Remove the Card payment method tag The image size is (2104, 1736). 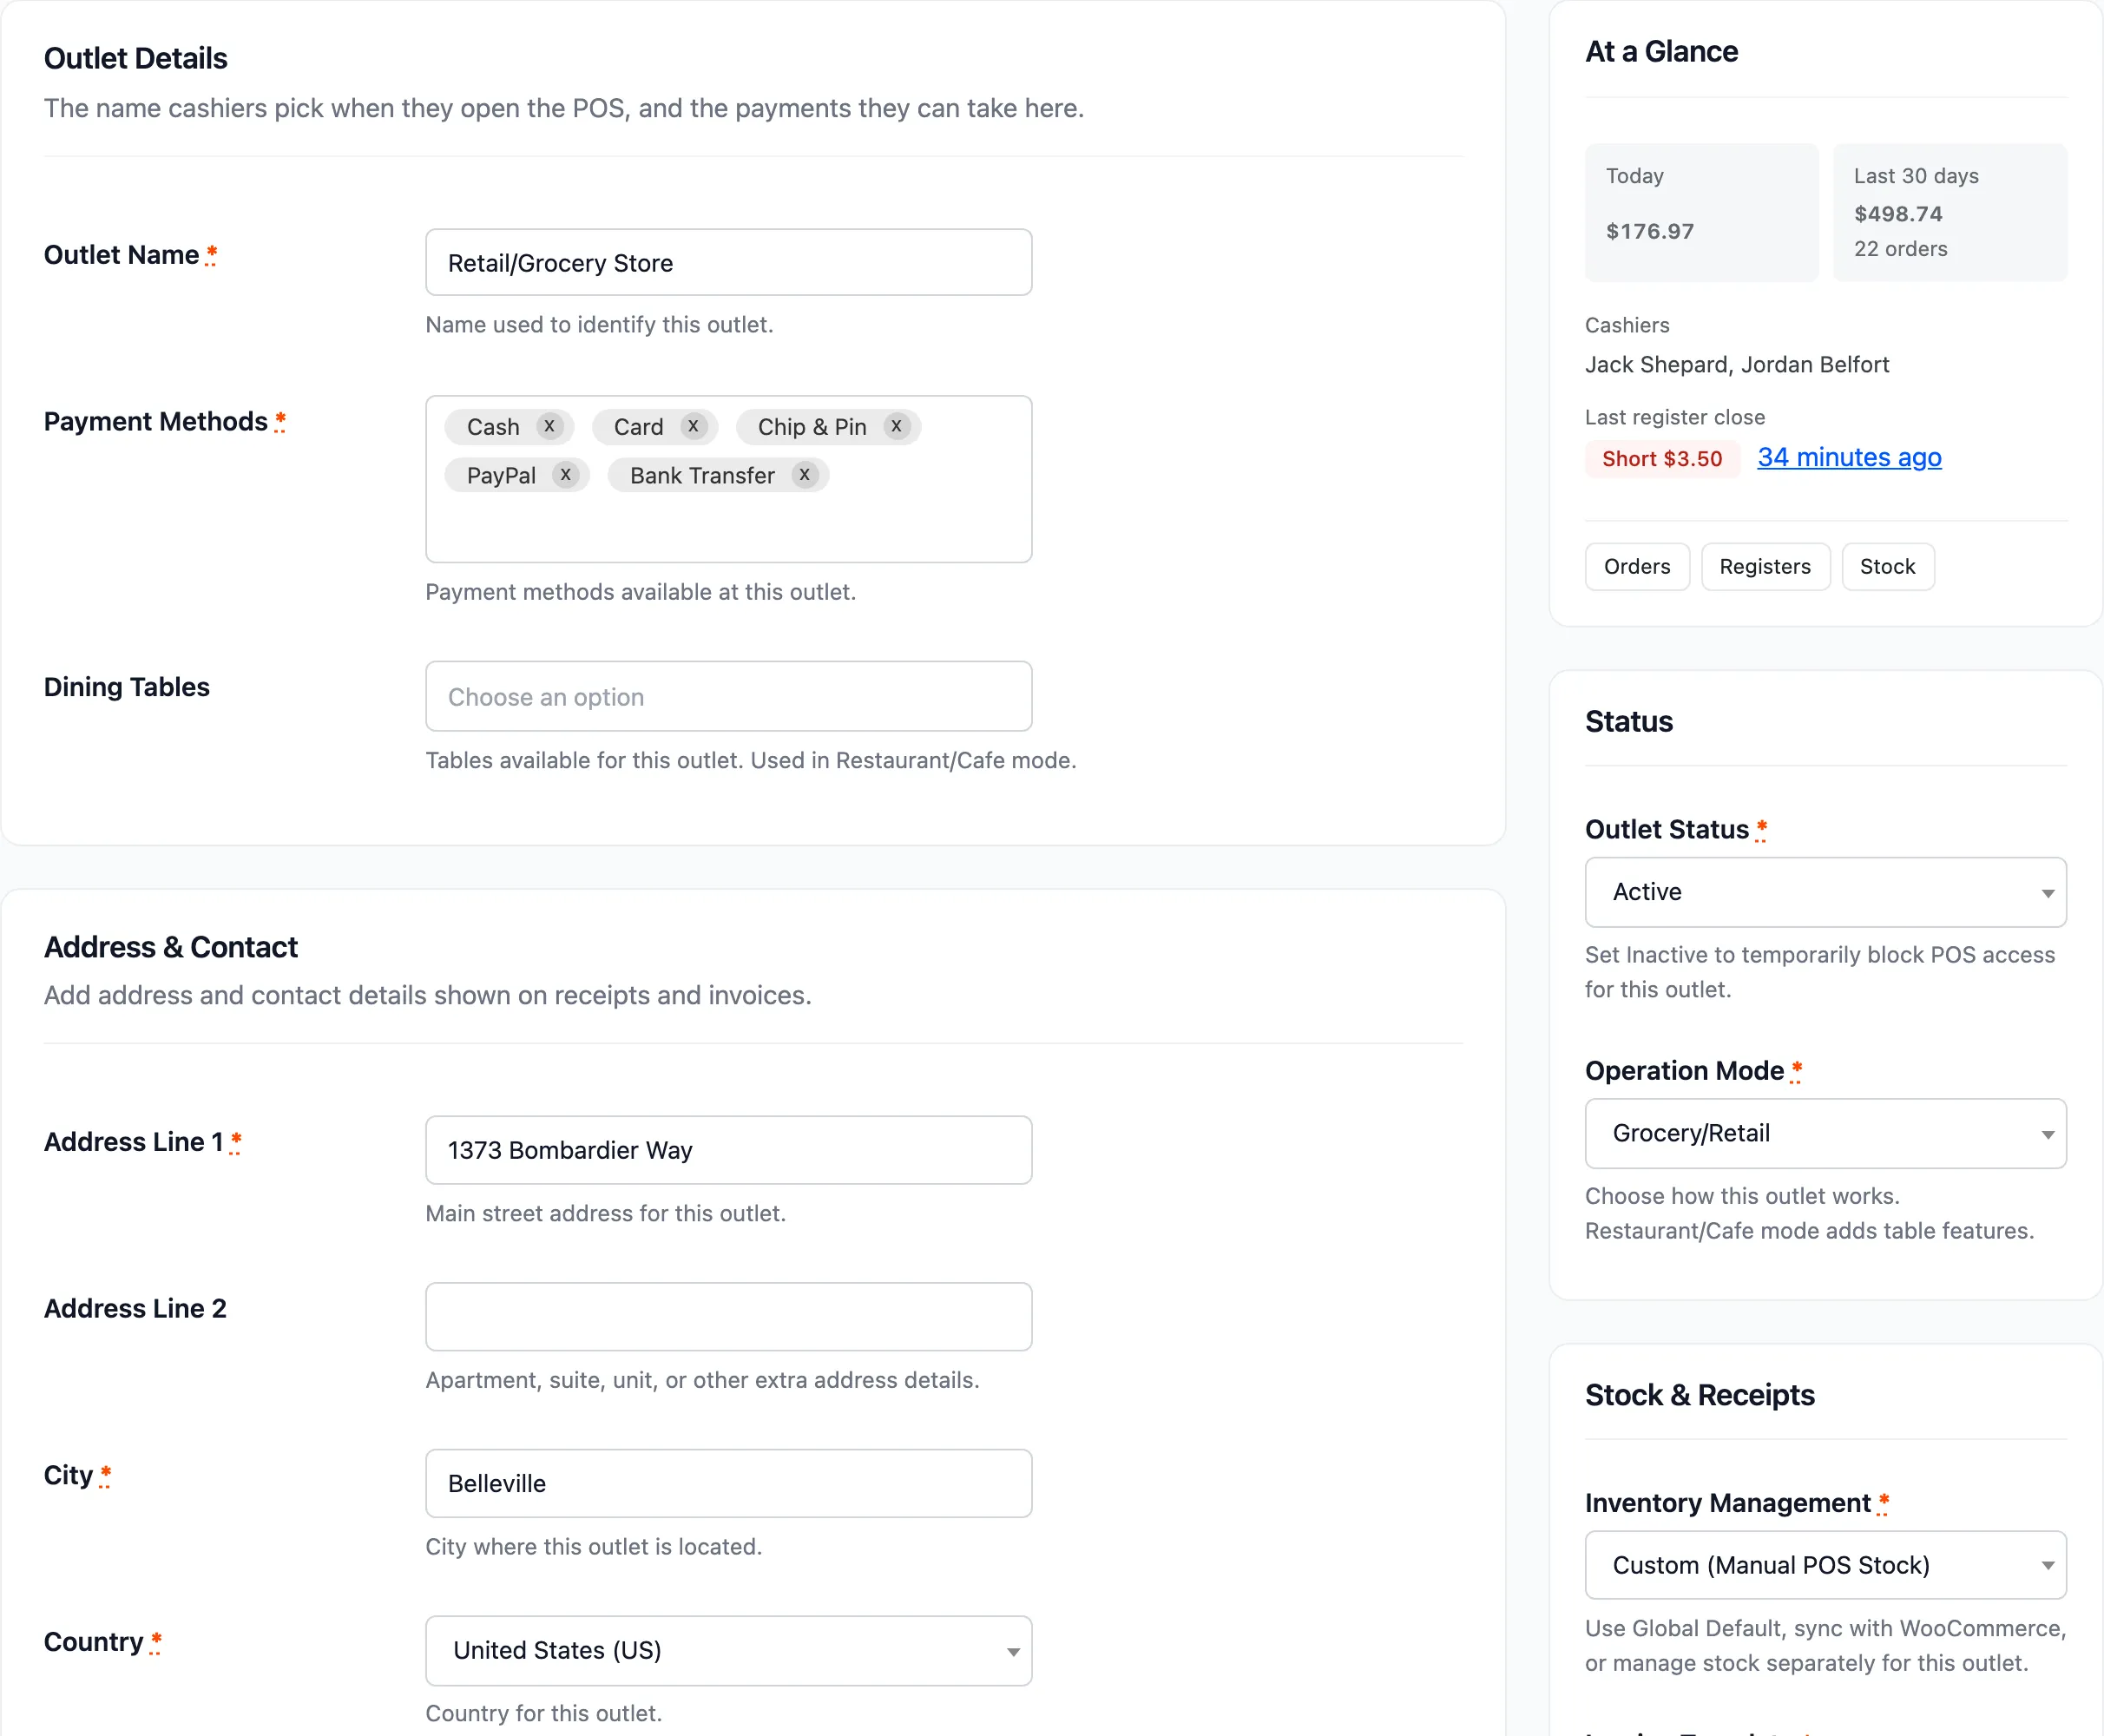click(693, 427)
